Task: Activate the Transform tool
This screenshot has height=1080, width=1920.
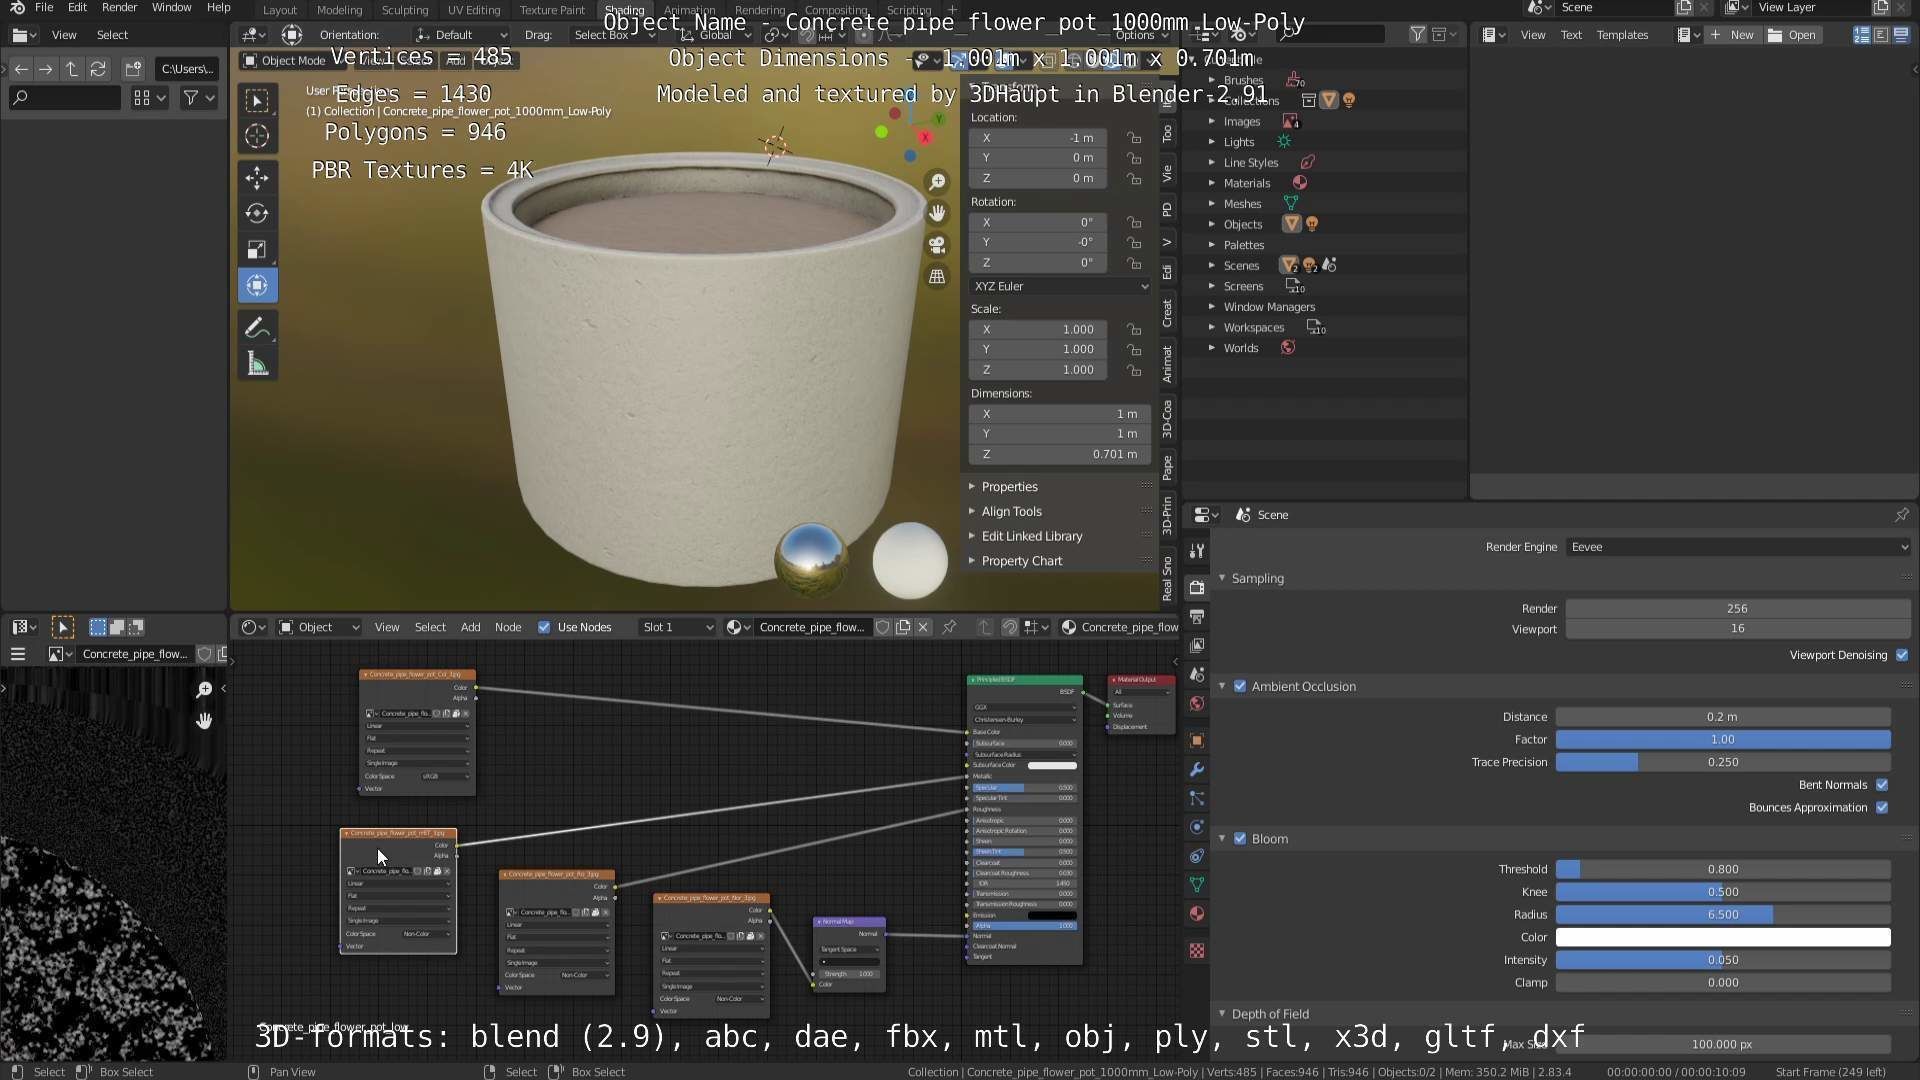Action: pyautogui.click(x=257, y=285)
